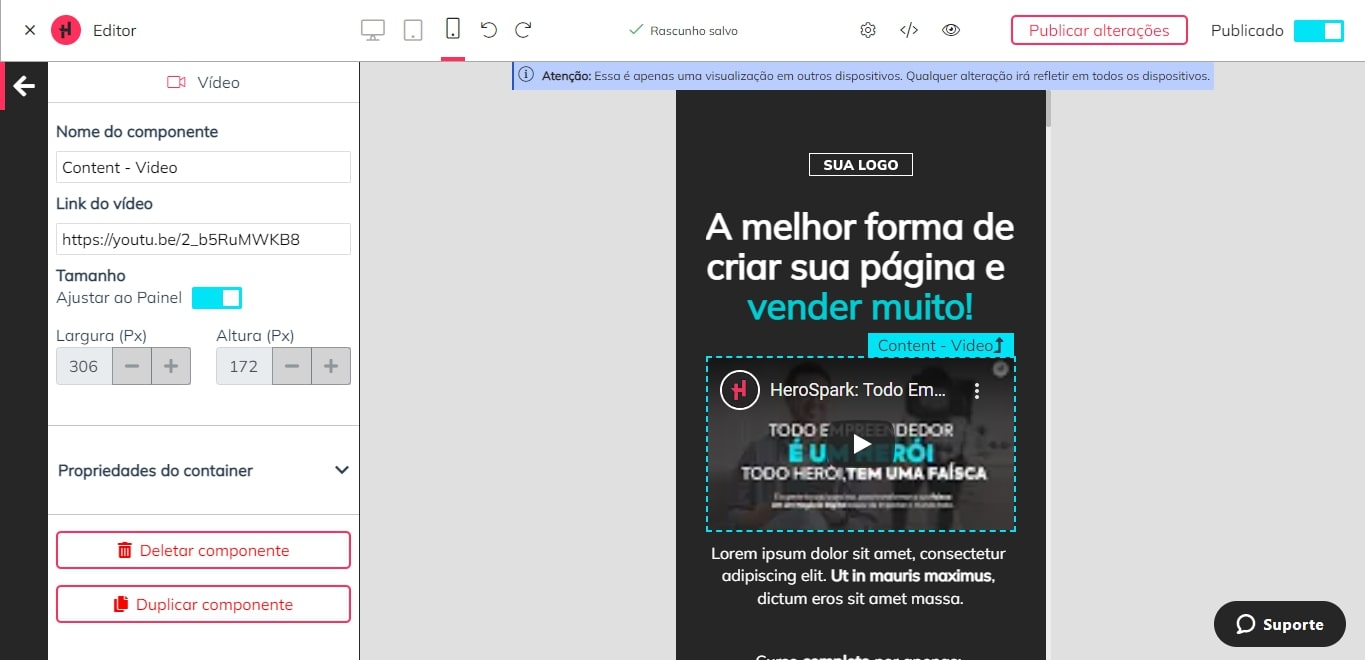Toggle the Publicado switch

pyautogui.click(x=1318, y=31)
